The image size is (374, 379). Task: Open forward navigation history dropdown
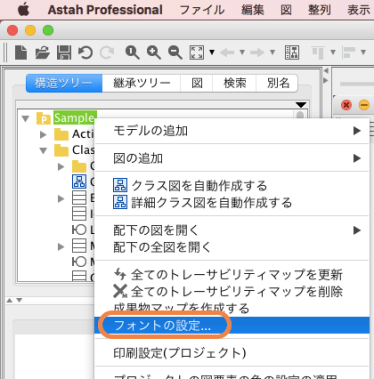272,52
